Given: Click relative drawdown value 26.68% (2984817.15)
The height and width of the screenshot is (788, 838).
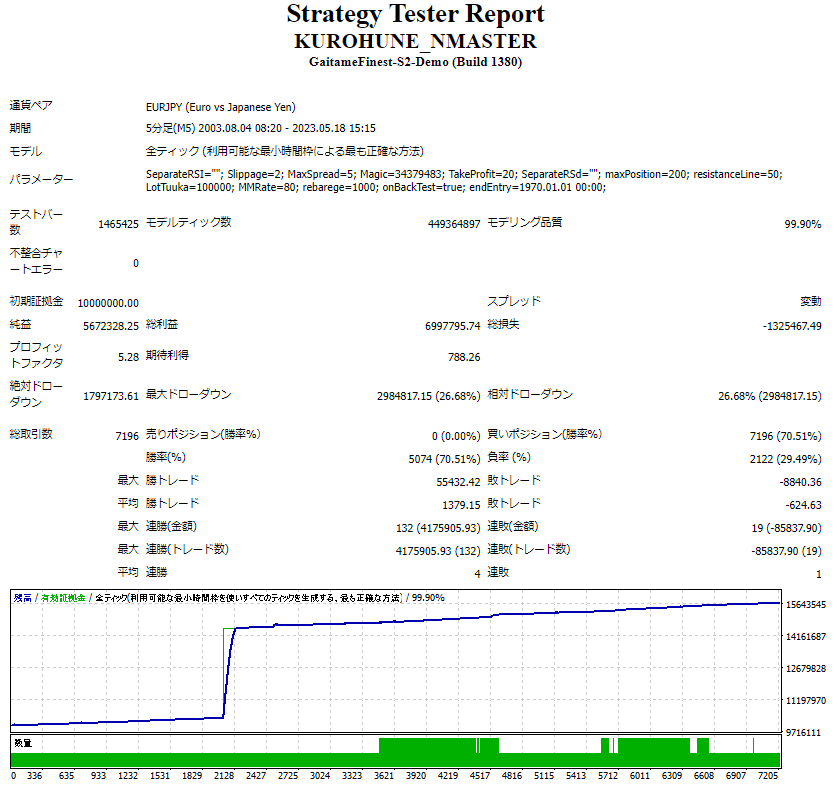Looking at the screenshot, I should (770, 396).
